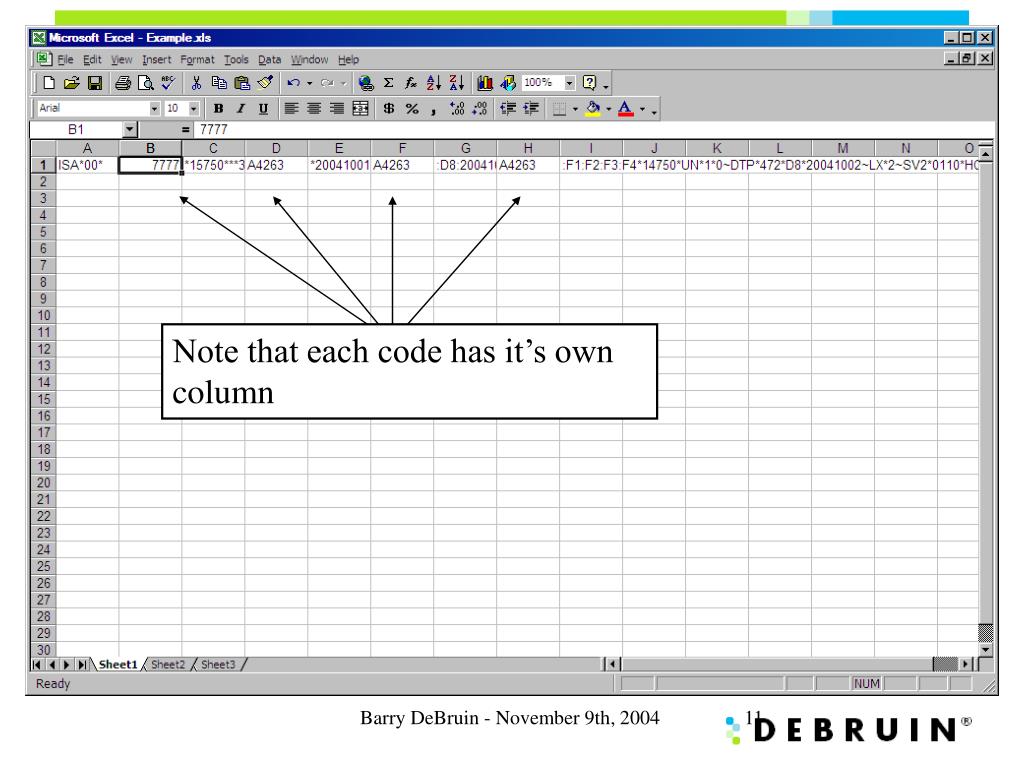
Task: Click the Sort Descending Z-A icon
Action: [456, 83]
